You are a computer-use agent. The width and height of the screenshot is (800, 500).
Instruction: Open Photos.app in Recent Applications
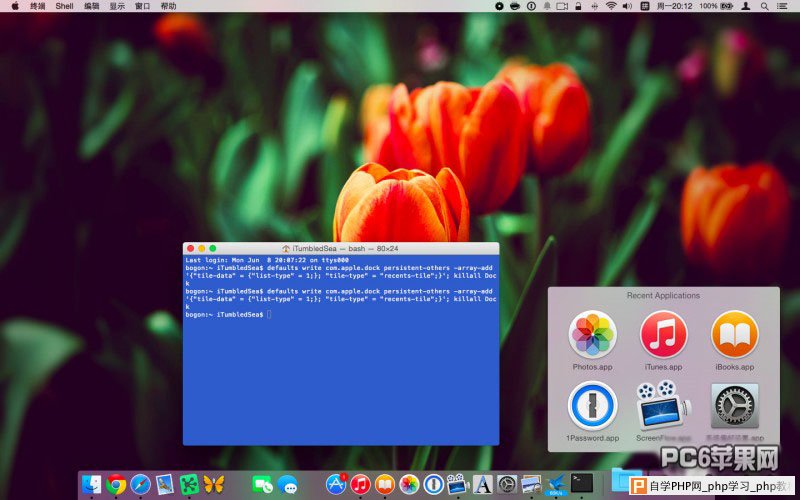592,335
